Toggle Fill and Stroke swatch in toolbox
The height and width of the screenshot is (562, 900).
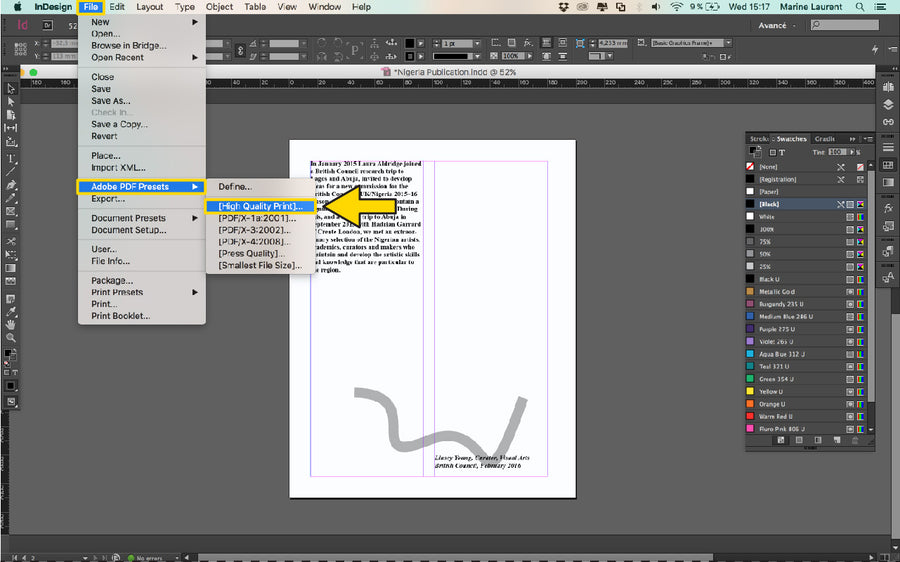[x=8, y=354]
